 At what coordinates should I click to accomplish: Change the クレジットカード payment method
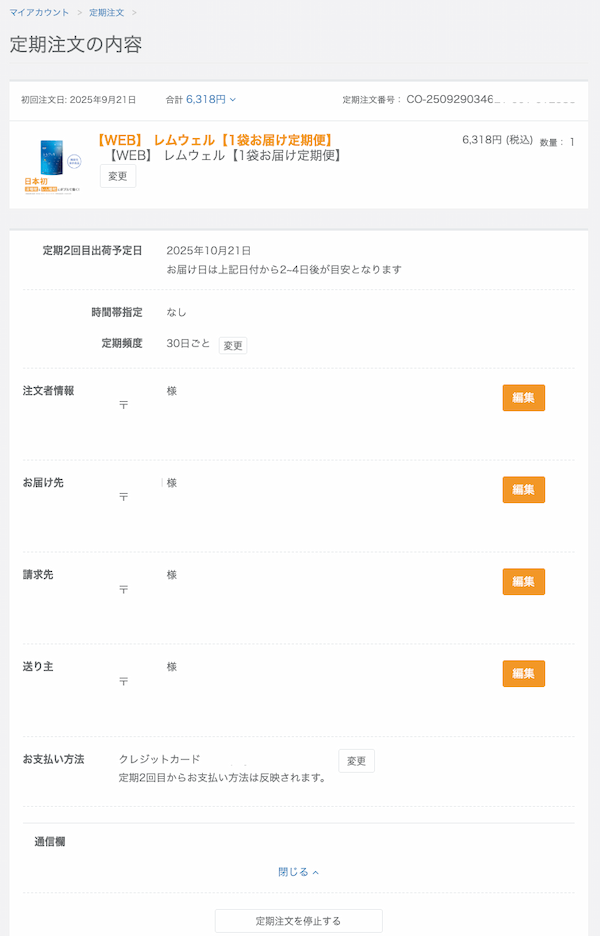pyautogui.click(x=356, y=761)
